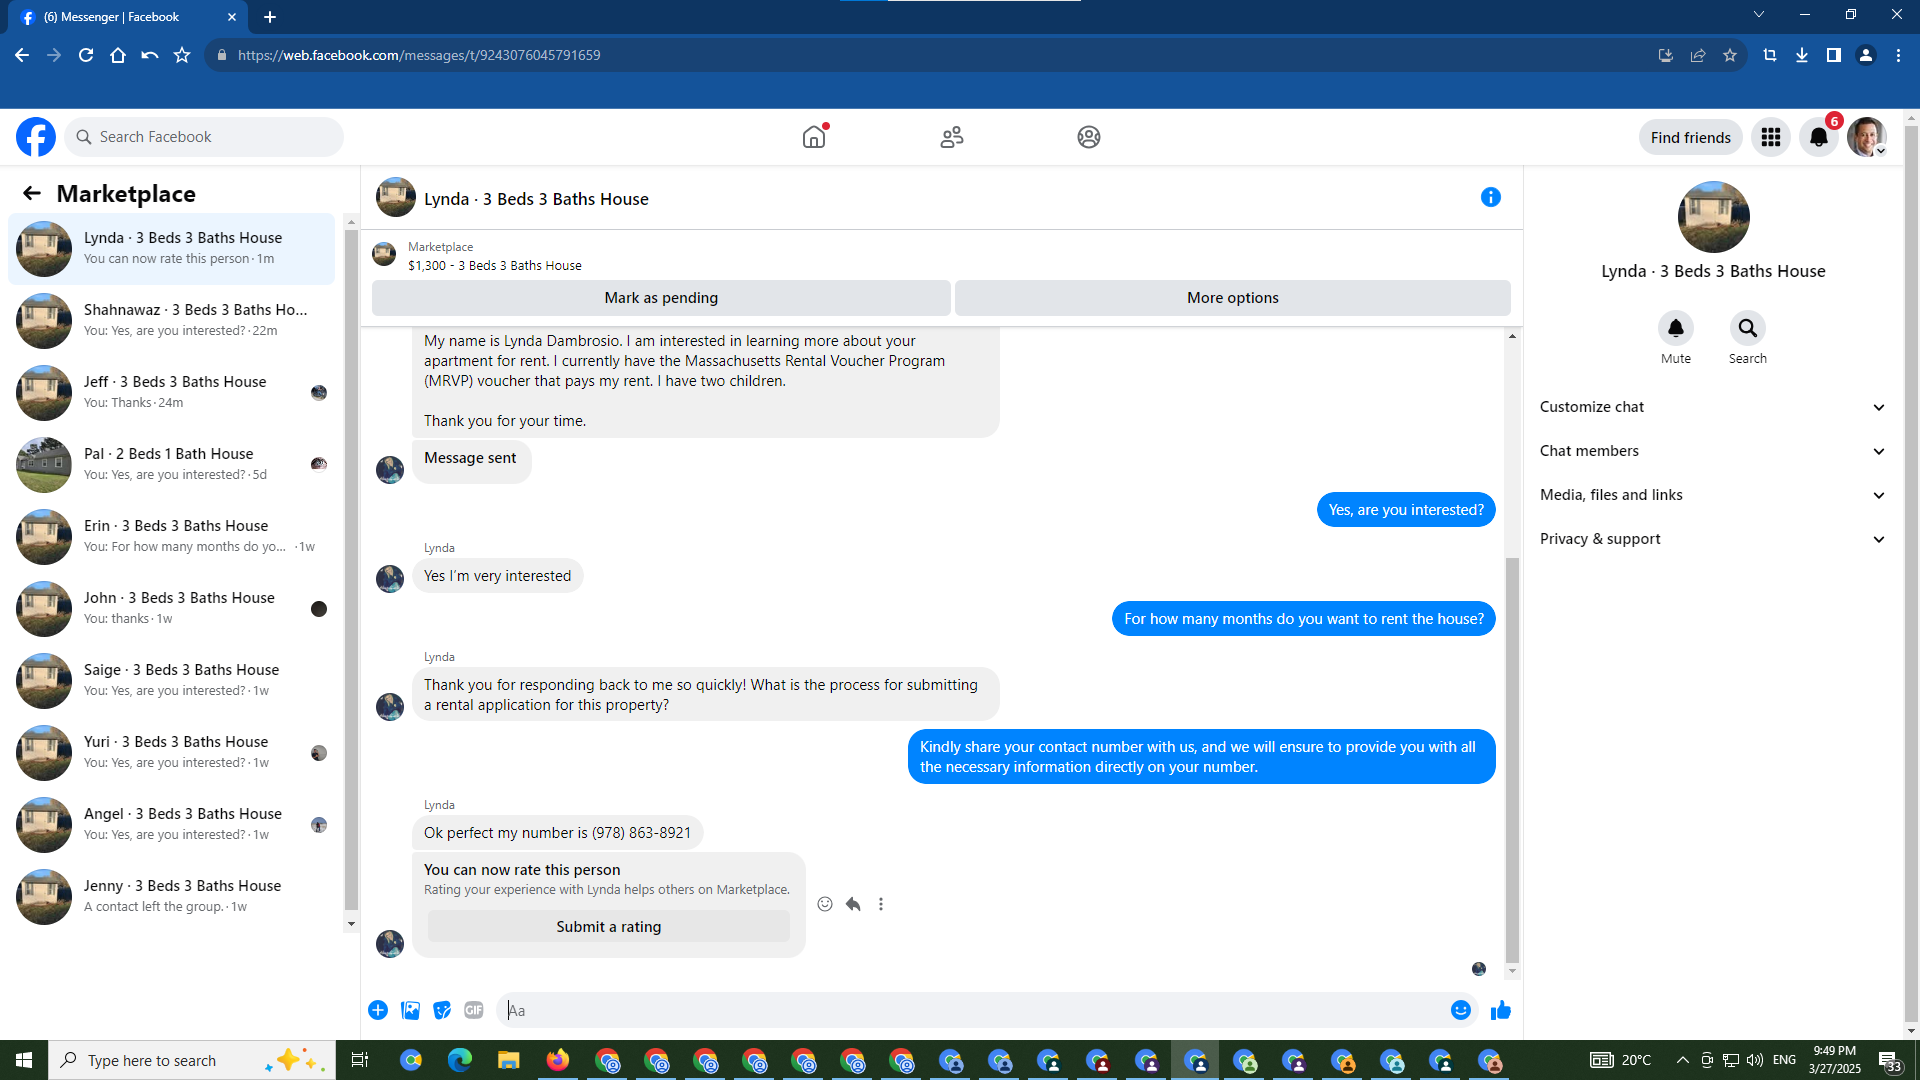Choose a GIF from the composer
This screenshot has height=1080, width=1920.
tap(474, 1010)
